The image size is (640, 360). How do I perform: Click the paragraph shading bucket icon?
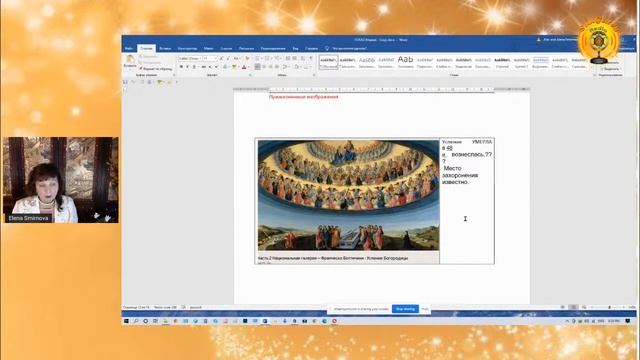pyautogui.click(x=296, y=67)
